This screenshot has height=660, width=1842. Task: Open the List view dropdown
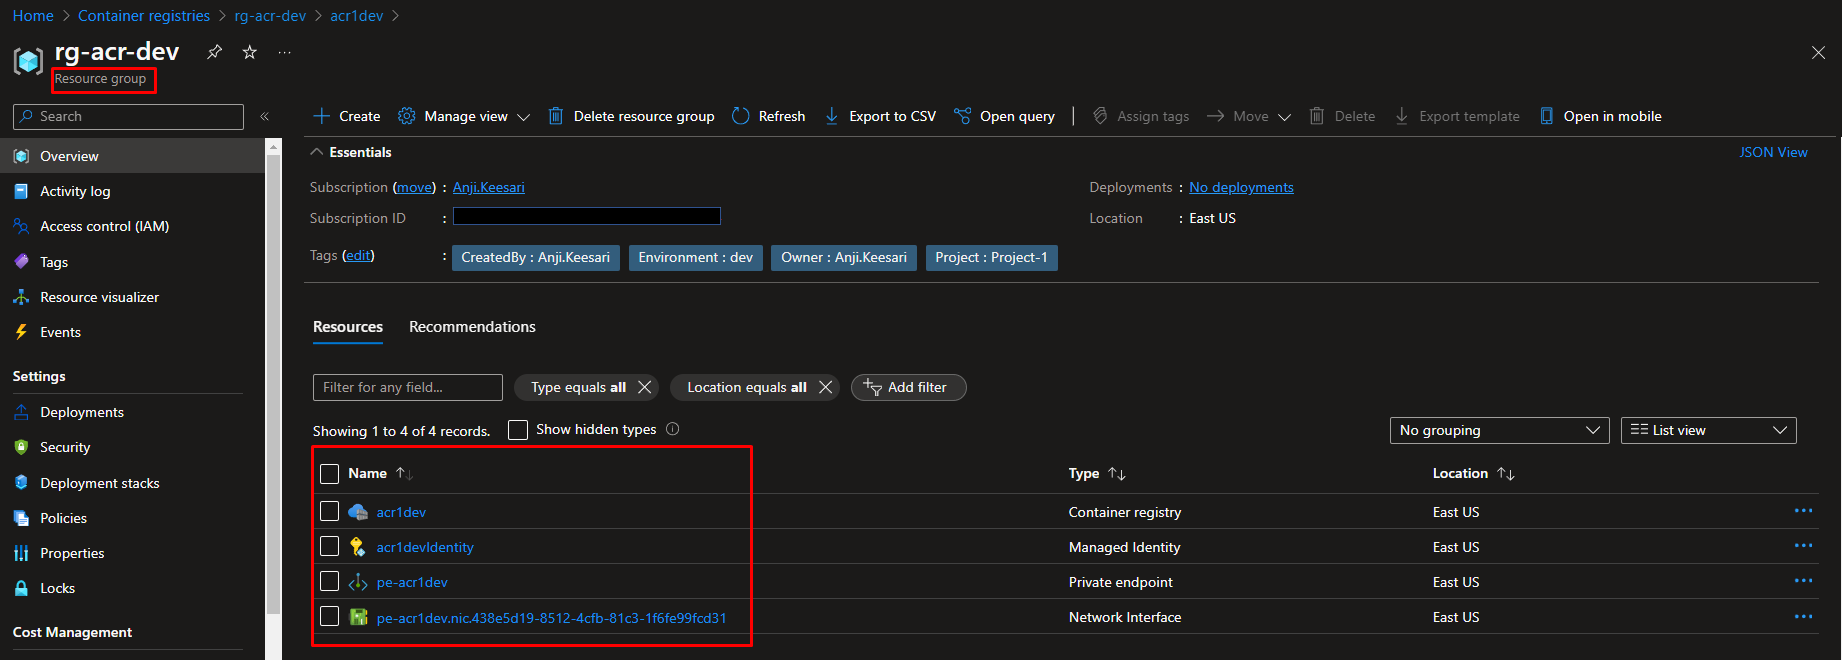1709,430
